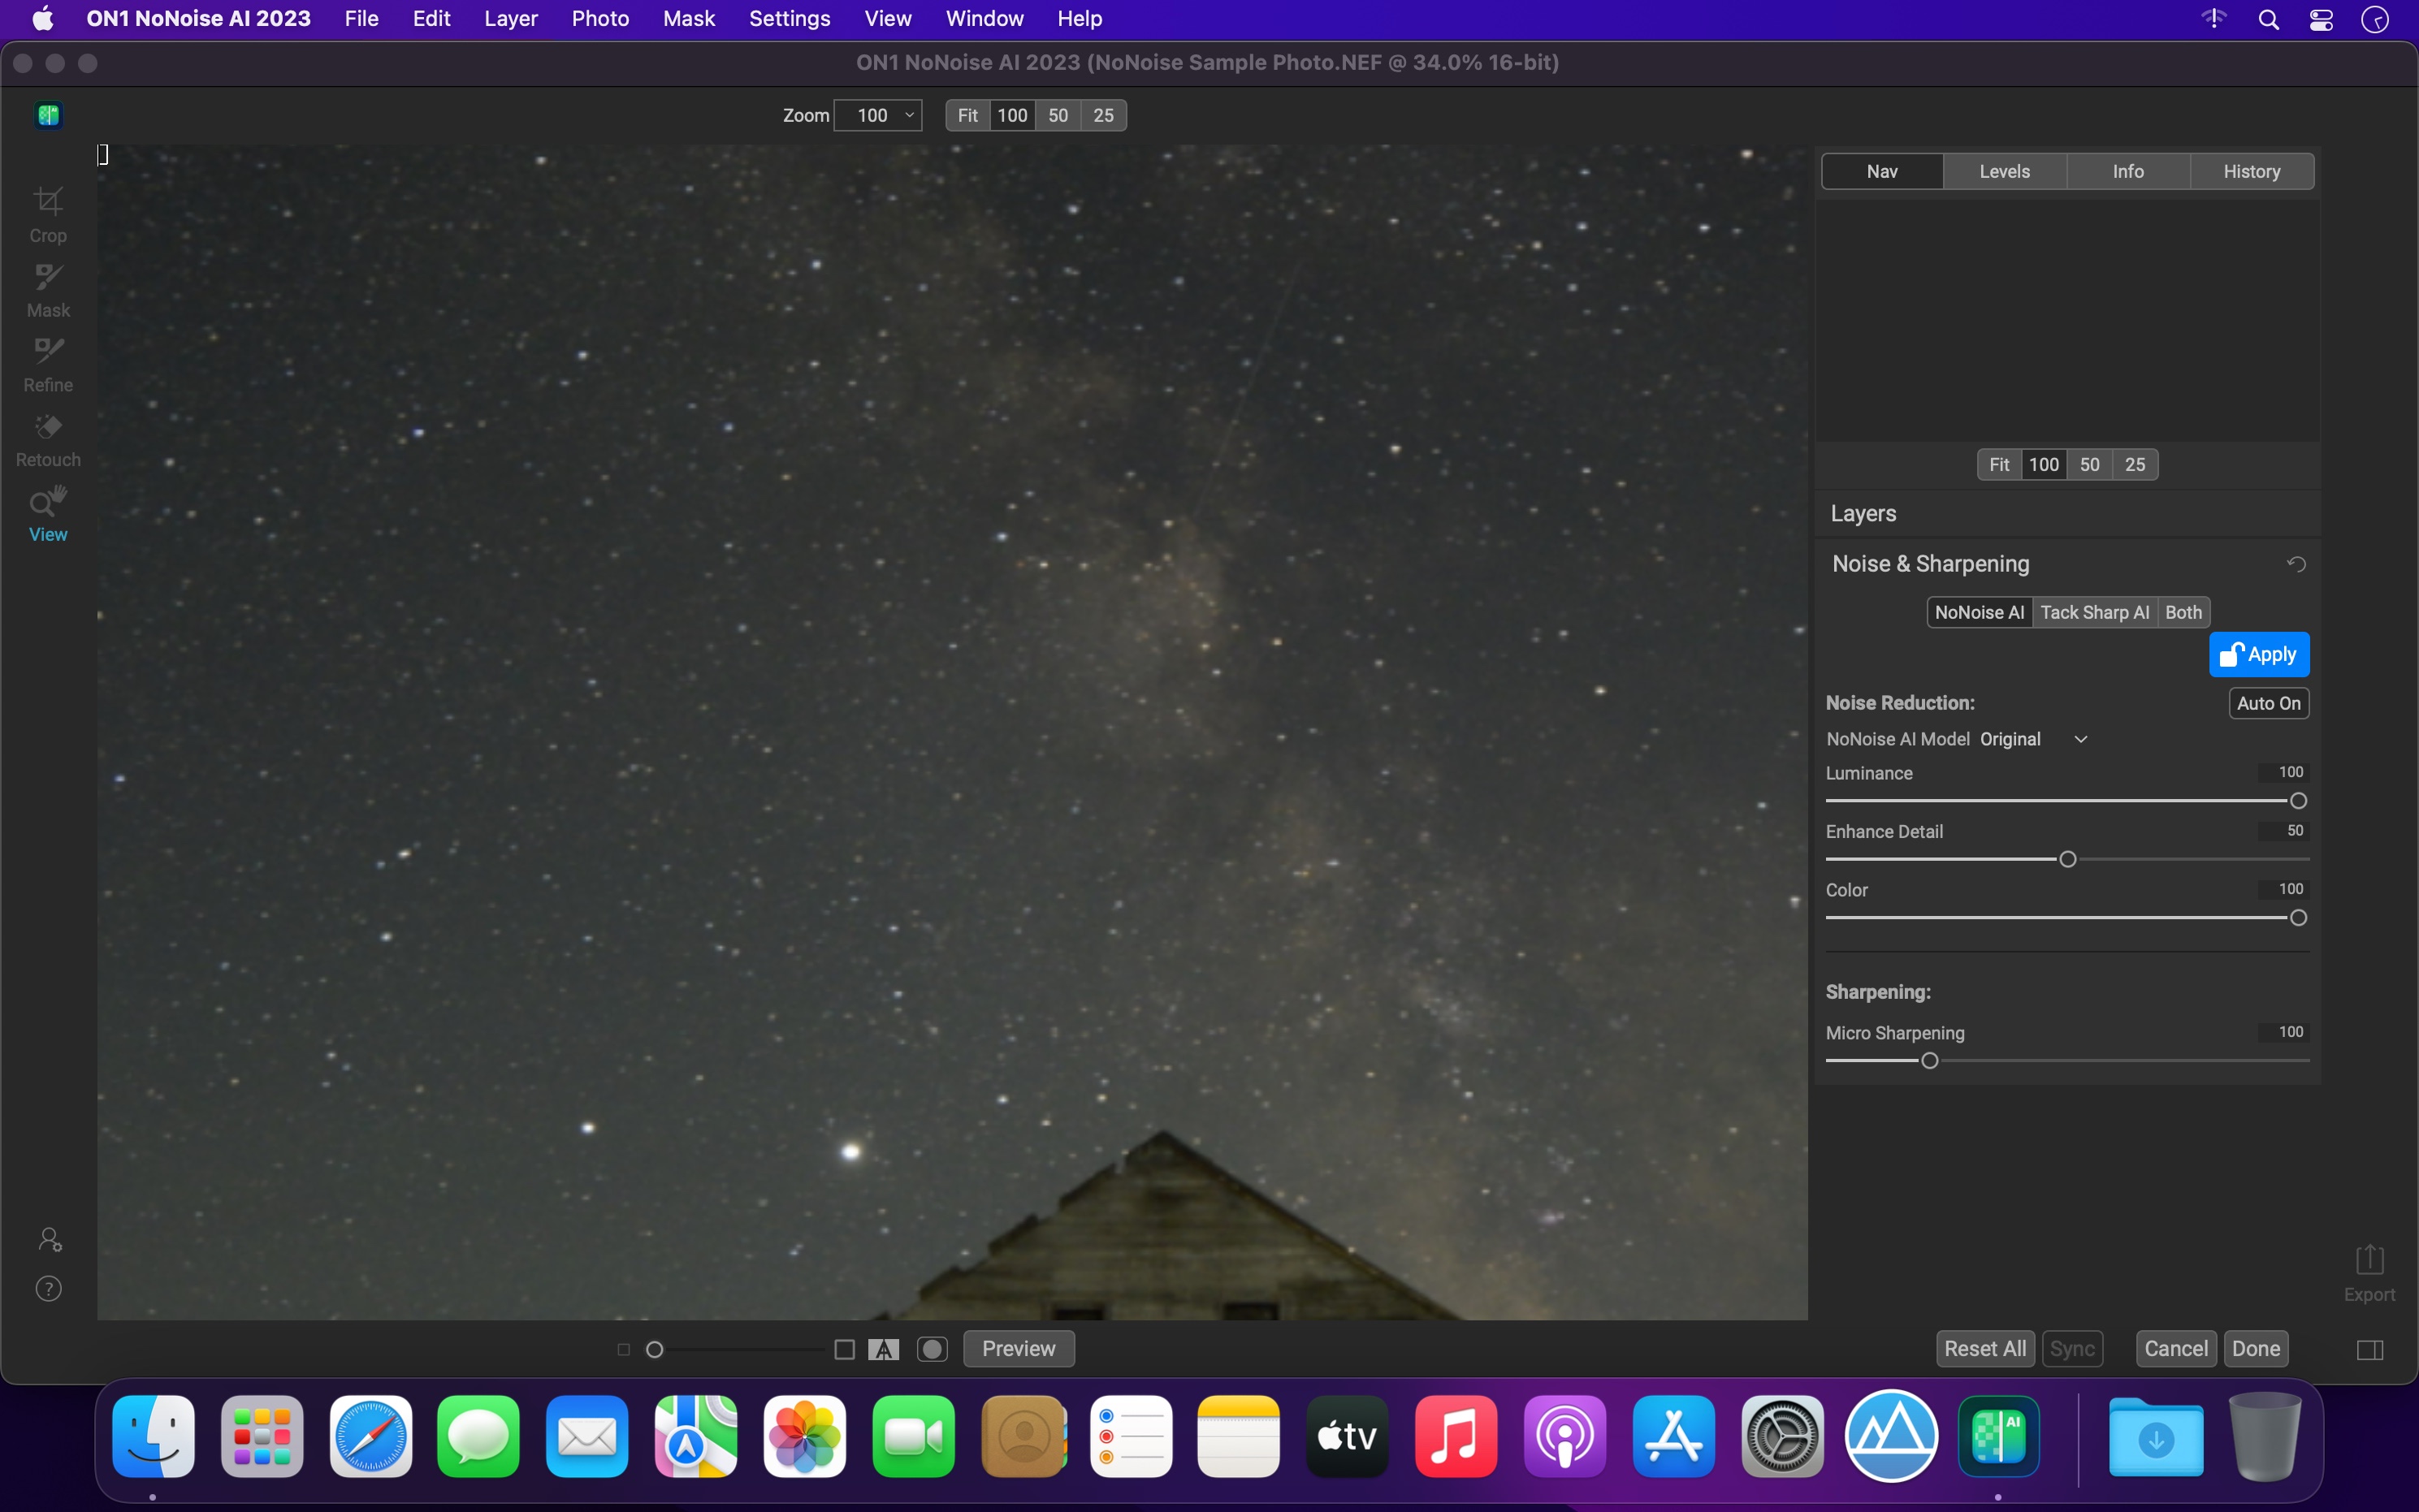Click the Apply button
This screenshot has height=1512, width=2419.
[2258, 654]
